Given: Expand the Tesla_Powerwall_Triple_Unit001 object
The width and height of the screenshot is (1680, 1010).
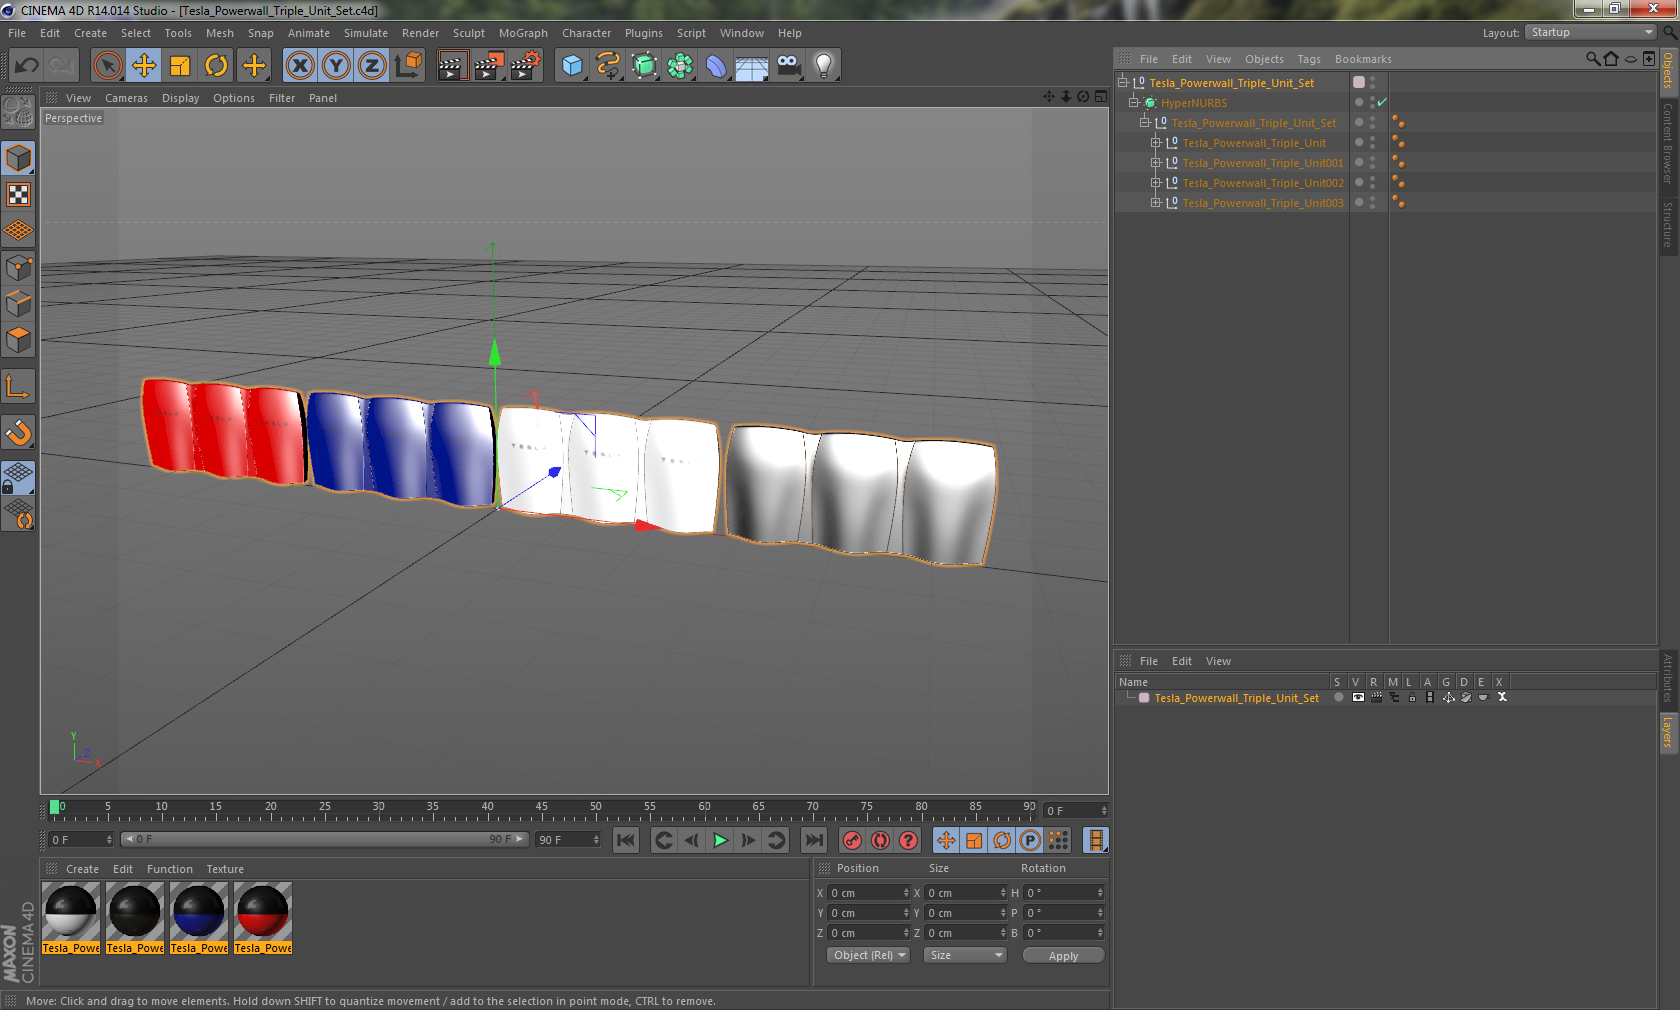Looking at the screenshot, I should (x=1156, y=163).
